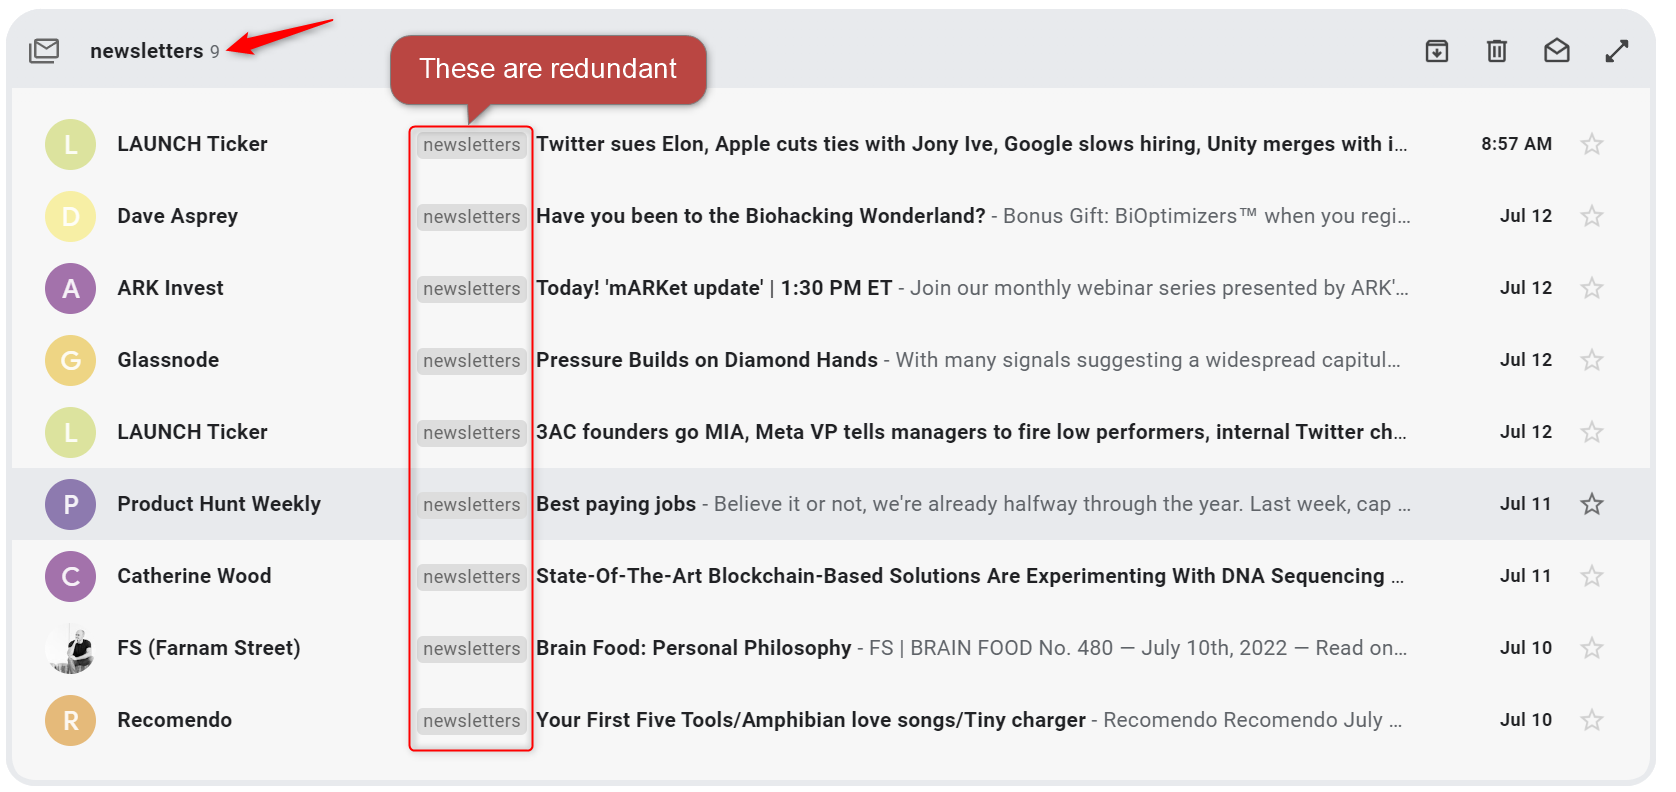Click newsletters label on Catherine Wood email
The width and height of the screenshot is (1676, 792).
pyautogui.click(x=472, y=577)
